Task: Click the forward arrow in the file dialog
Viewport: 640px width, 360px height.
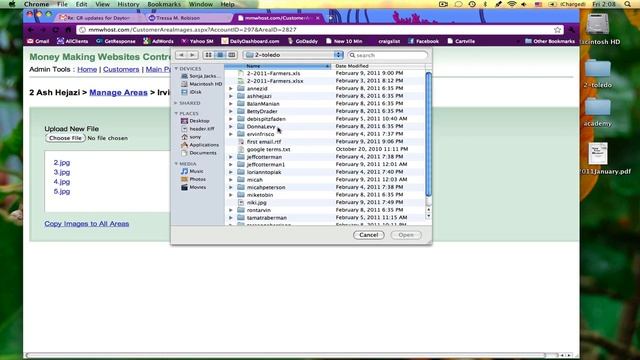Action: [193, 55]
